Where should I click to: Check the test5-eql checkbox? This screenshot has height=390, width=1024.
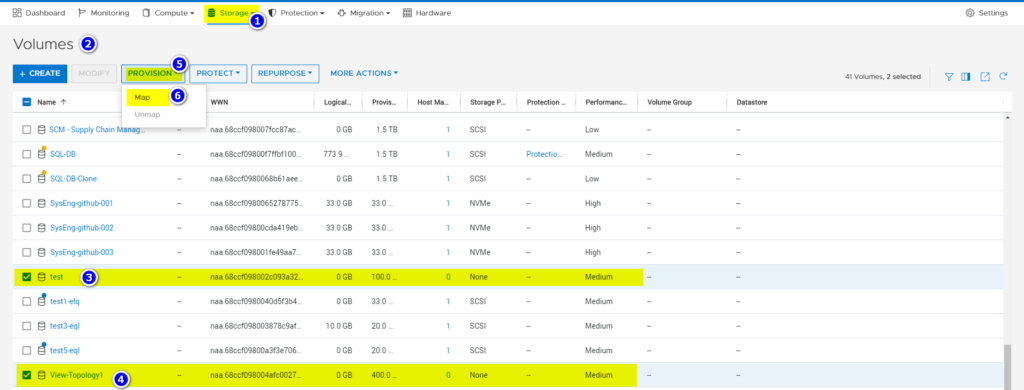[x=27, y=350]
